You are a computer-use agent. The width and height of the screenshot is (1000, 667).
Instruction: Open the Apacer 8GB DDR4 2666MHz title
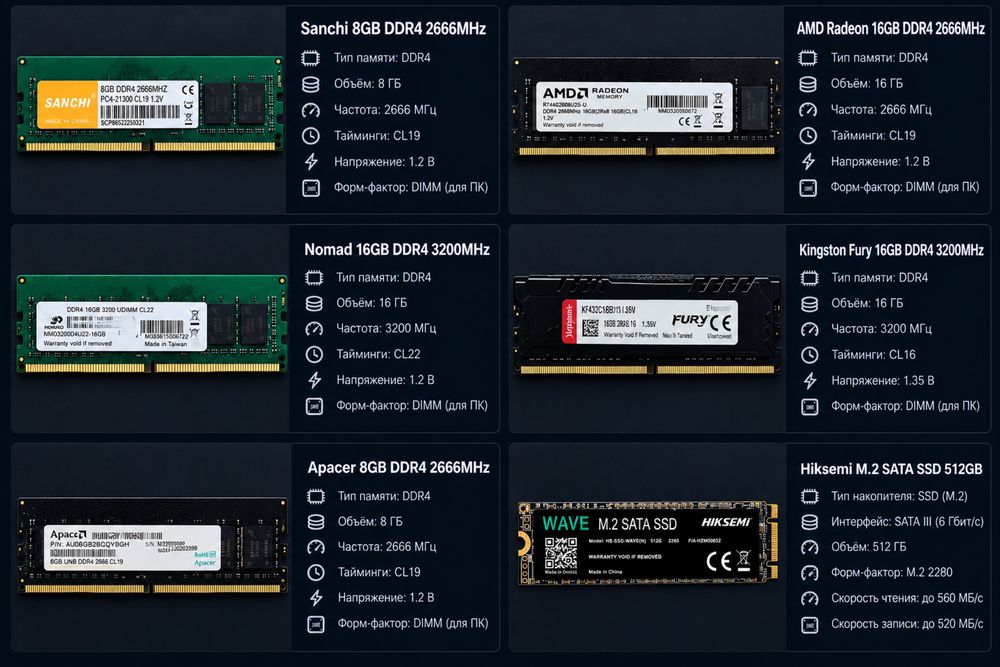point(399,467)
